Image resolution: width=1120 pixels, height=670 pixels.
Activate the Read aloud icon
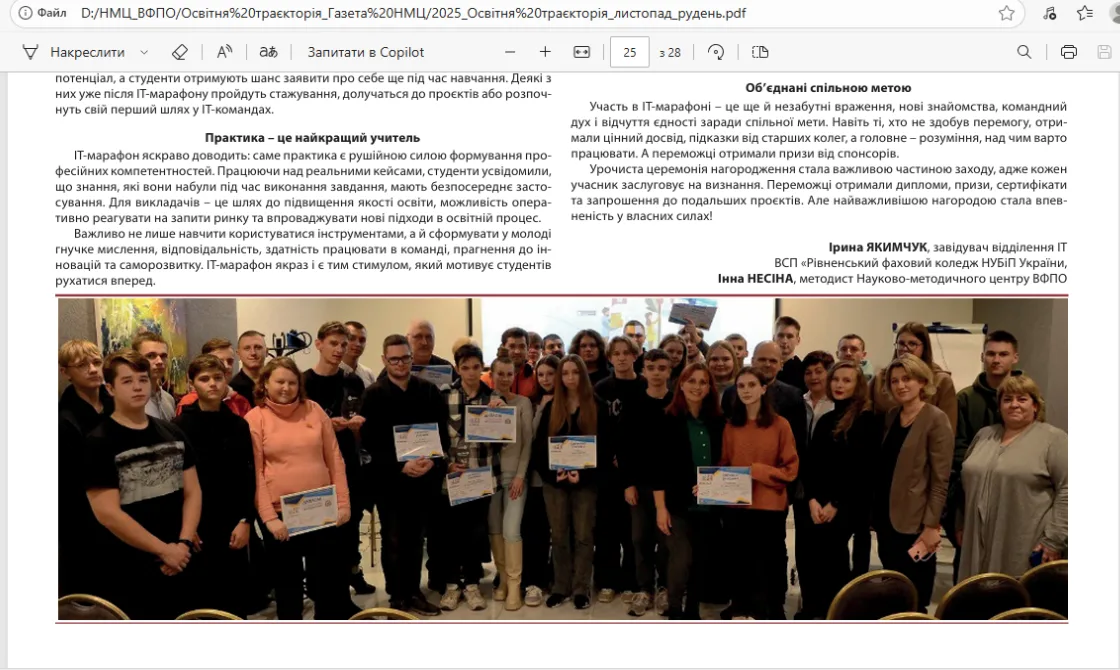pos(225,52)
